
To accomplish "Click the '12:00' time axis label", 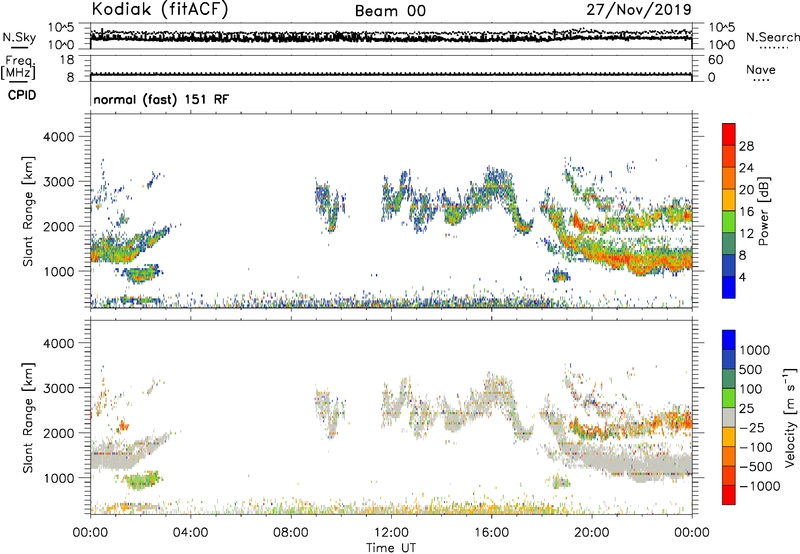I will (x=391, y=533).
